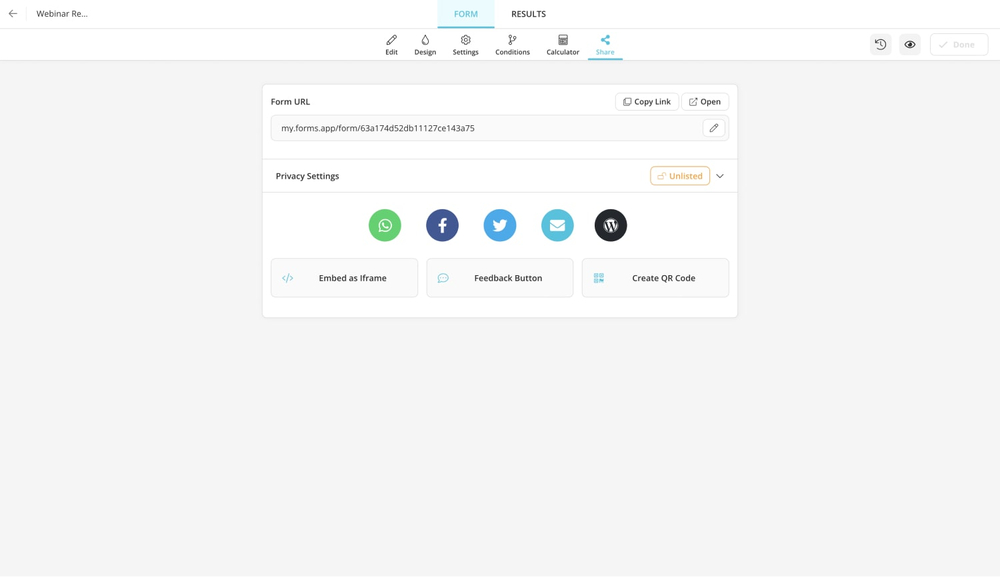Viewport: 1000px width, 577px height.
Task: Share form on Facebook
Action: click(x=442, y=225)
